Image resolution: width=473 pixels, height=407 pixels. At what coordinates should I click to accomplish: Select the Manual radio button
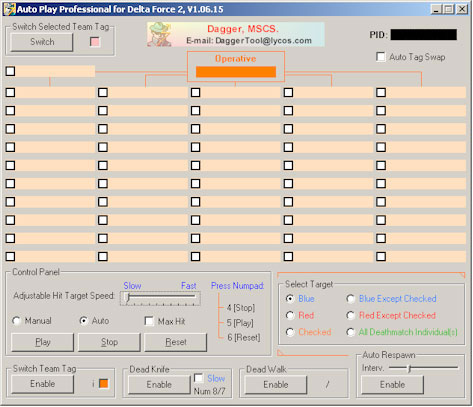pos(16,321)
